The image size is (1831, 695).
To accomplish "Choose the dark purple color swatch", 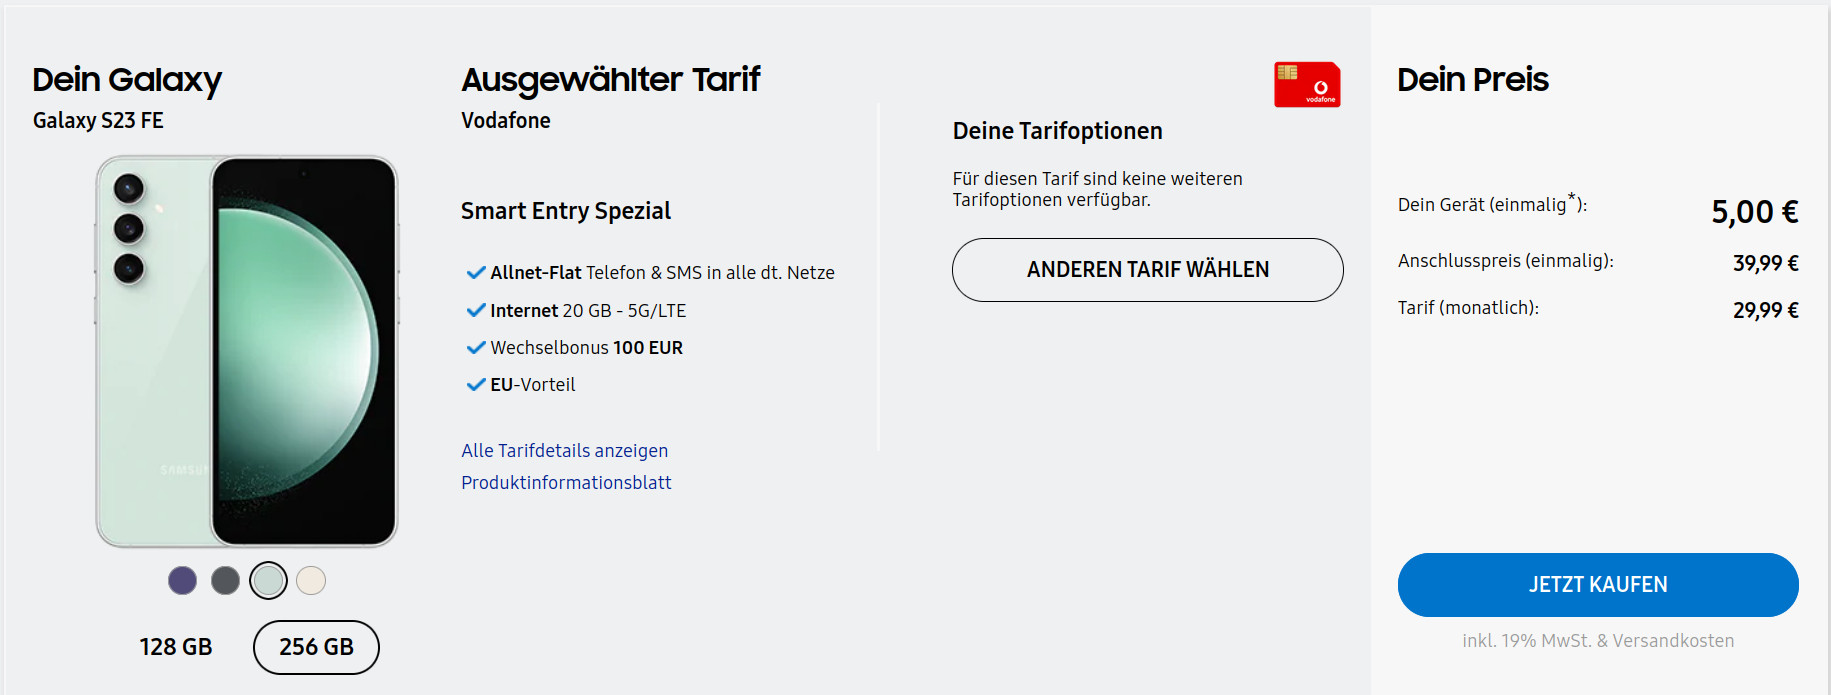I will click(182, 580).
